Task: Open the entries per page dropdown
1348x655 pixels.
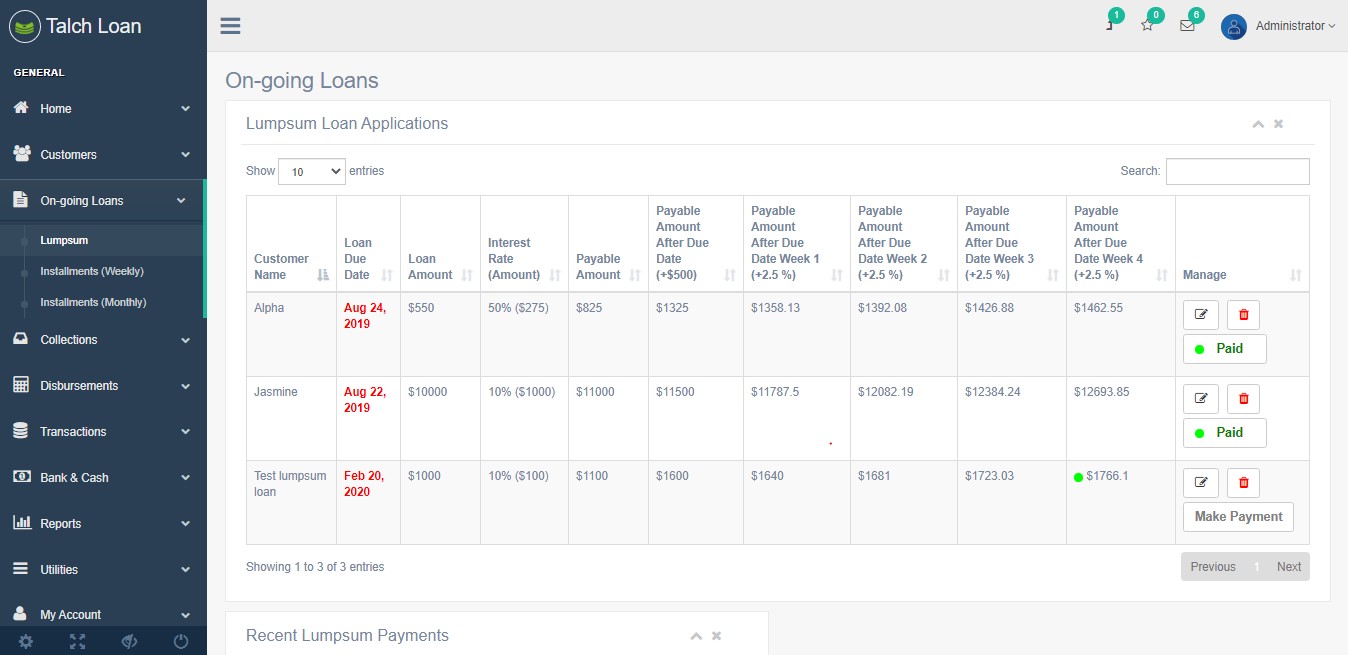Action: 312,171
